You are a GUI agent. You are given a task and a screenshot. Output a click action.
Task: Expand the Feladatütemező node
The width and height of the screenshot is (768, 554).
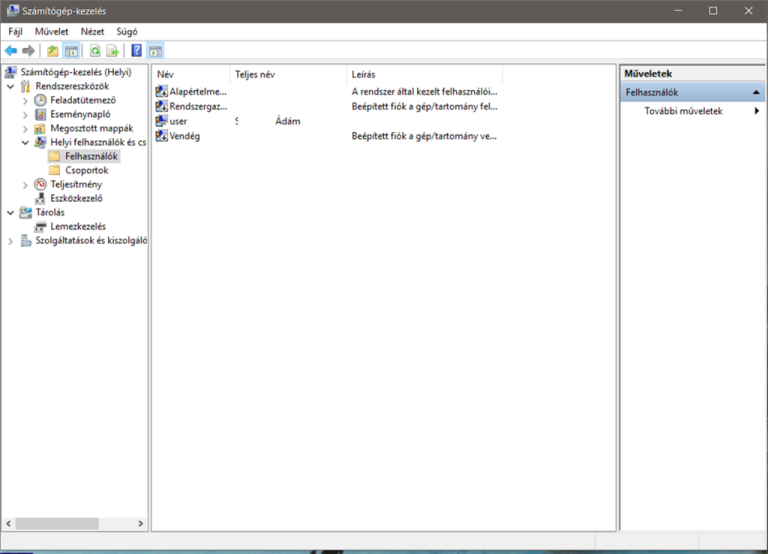coord(25,101)
